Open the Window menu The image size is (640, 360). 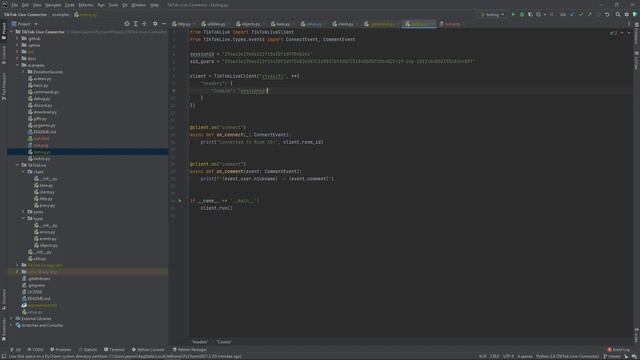tap(139, 5)
